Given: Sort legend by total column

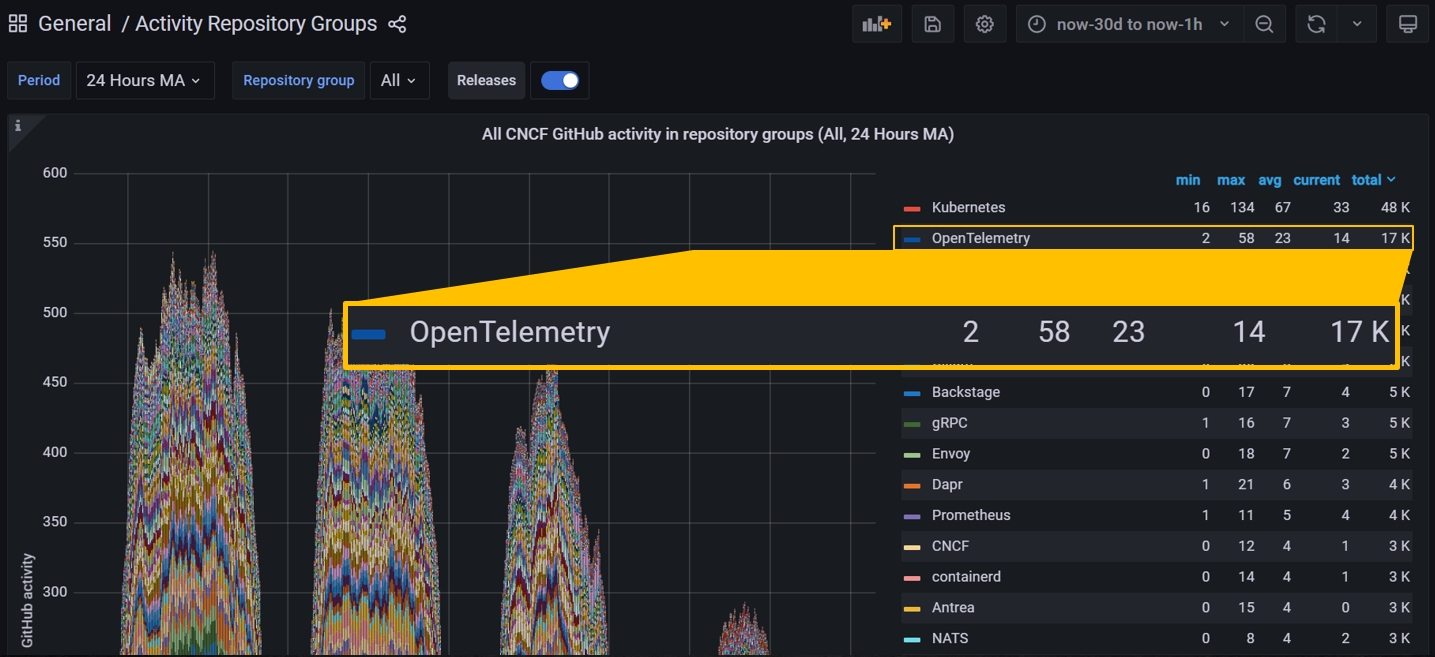Looking at the screenshot, I should [1373, 180].
